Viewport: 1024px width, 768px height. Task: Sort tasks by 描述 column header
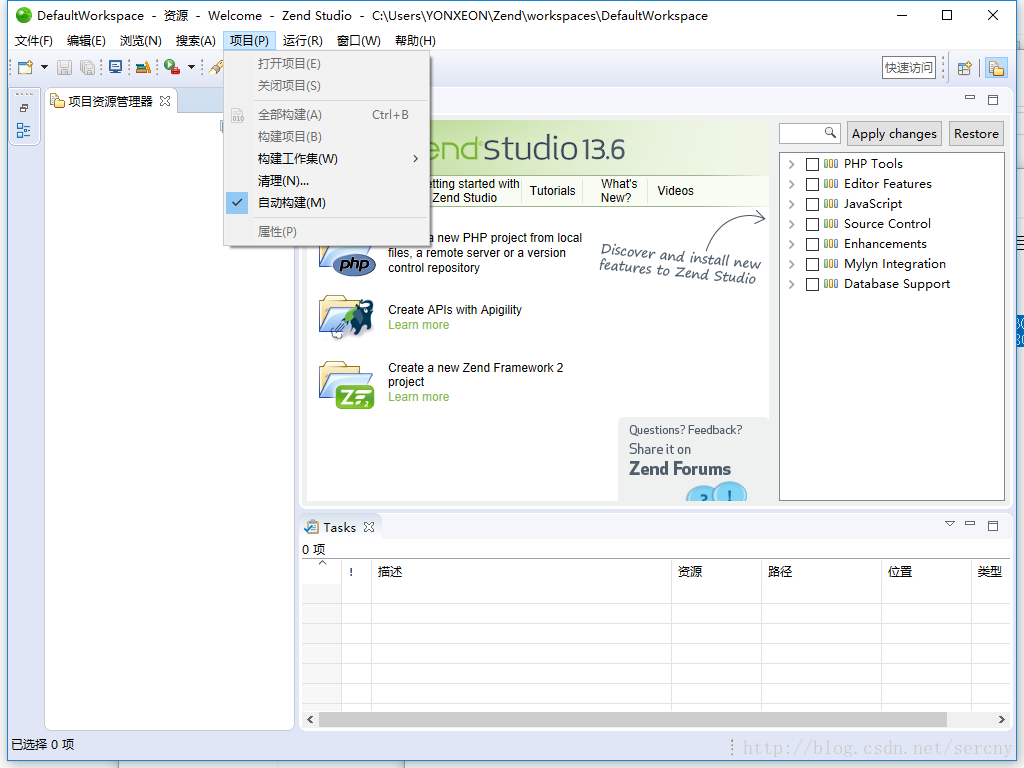click(x=521, y=571)
